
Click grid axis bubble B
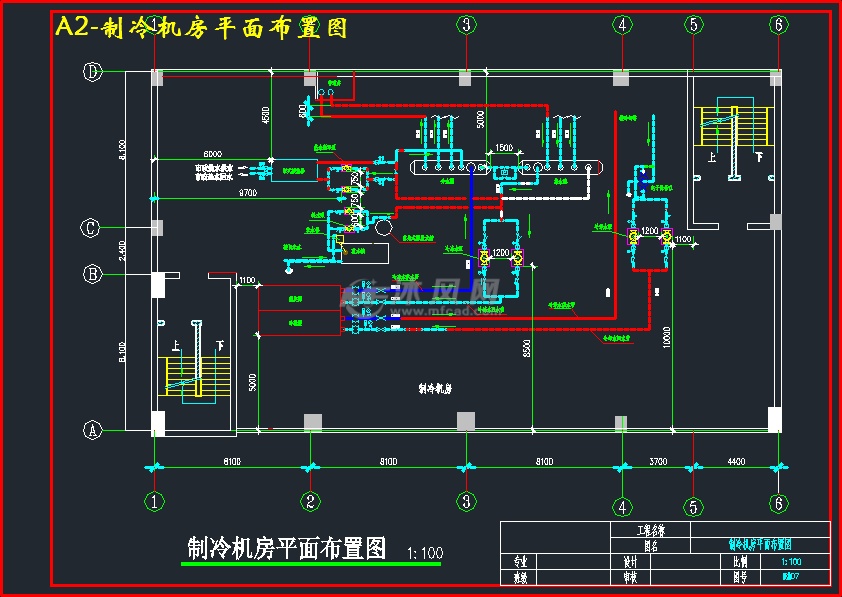92,274
